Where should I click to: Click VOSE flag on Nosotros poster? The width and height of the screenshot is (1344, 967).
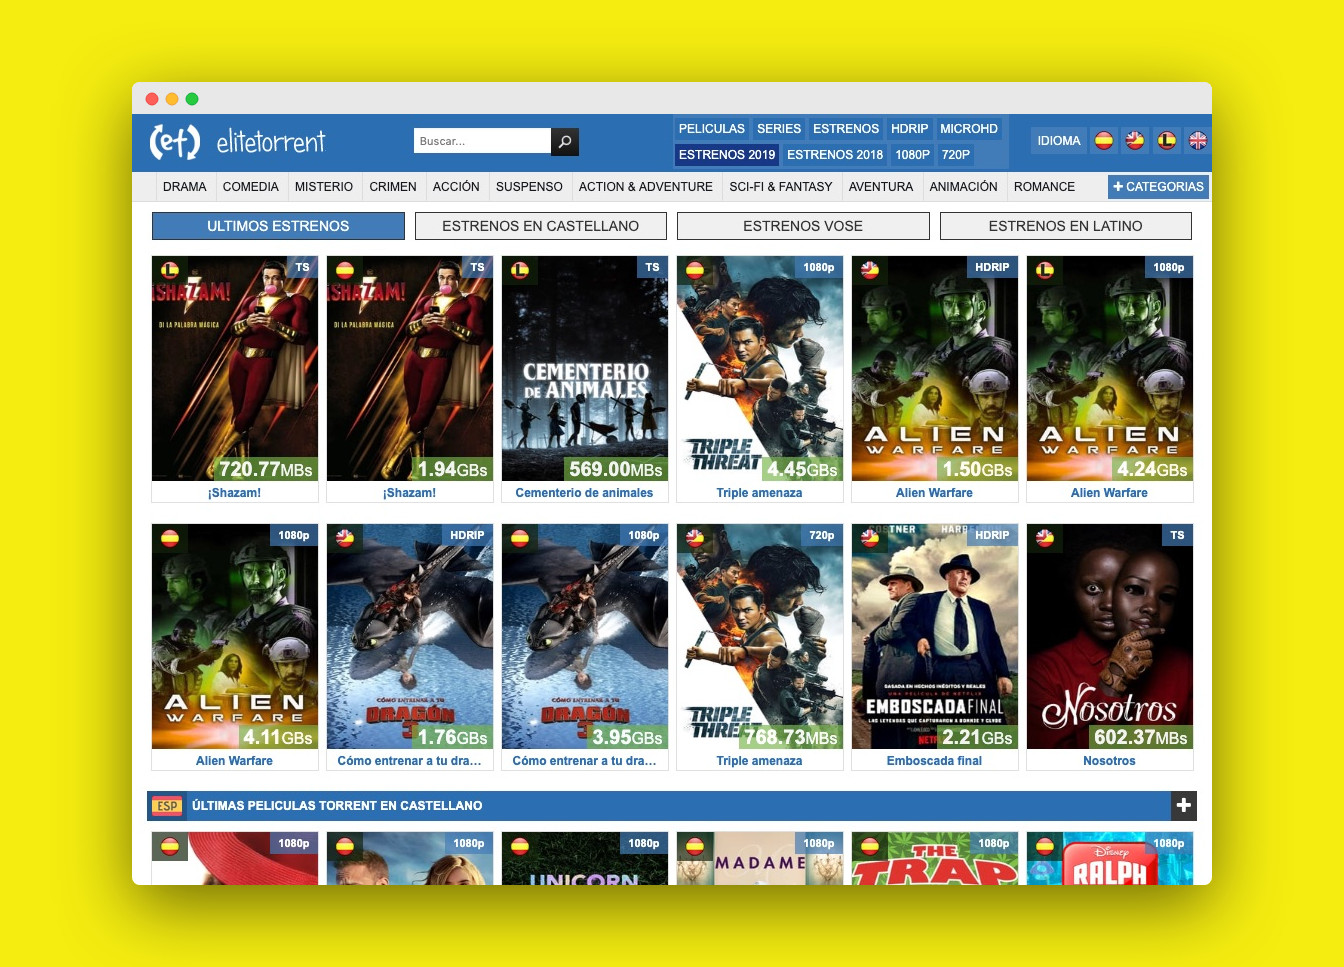pos(1045,538)
